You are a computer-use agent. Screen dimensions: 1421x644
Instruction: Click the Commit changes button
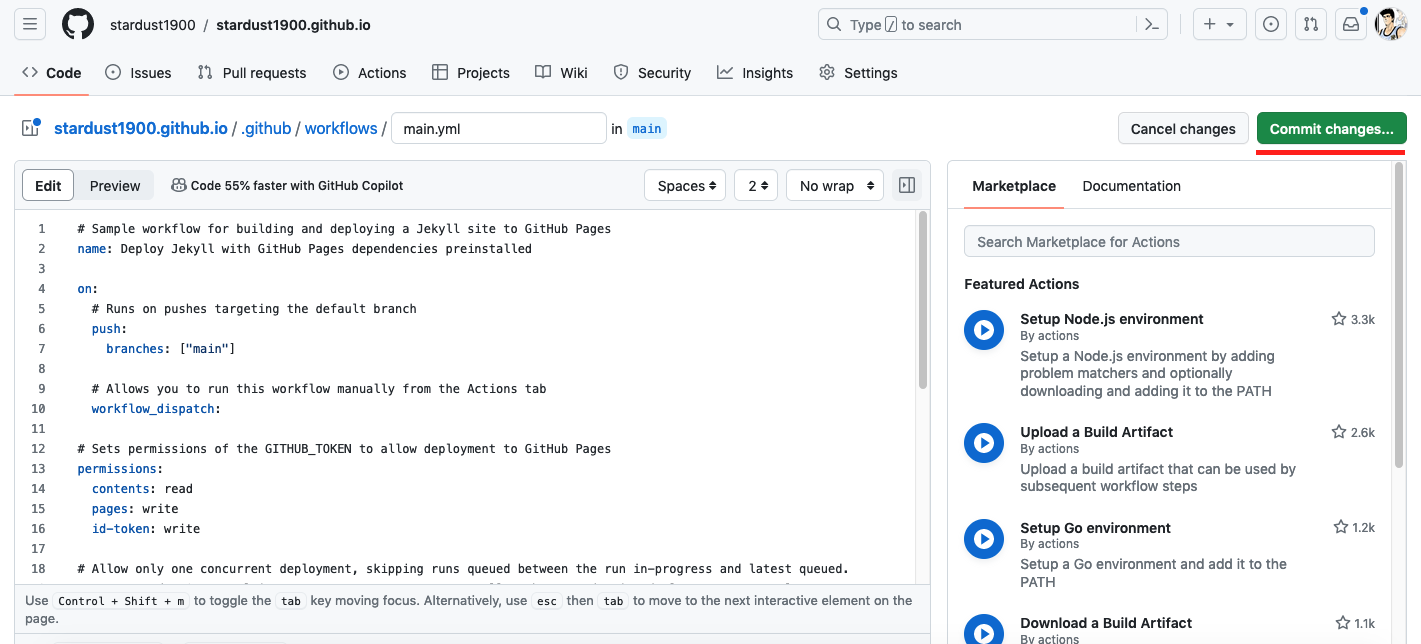[1331, 129]
